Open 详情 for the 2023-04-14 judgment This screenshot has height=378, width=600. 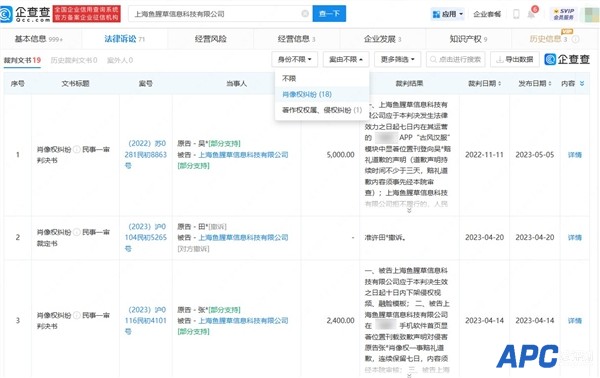[x=575, y=321]
